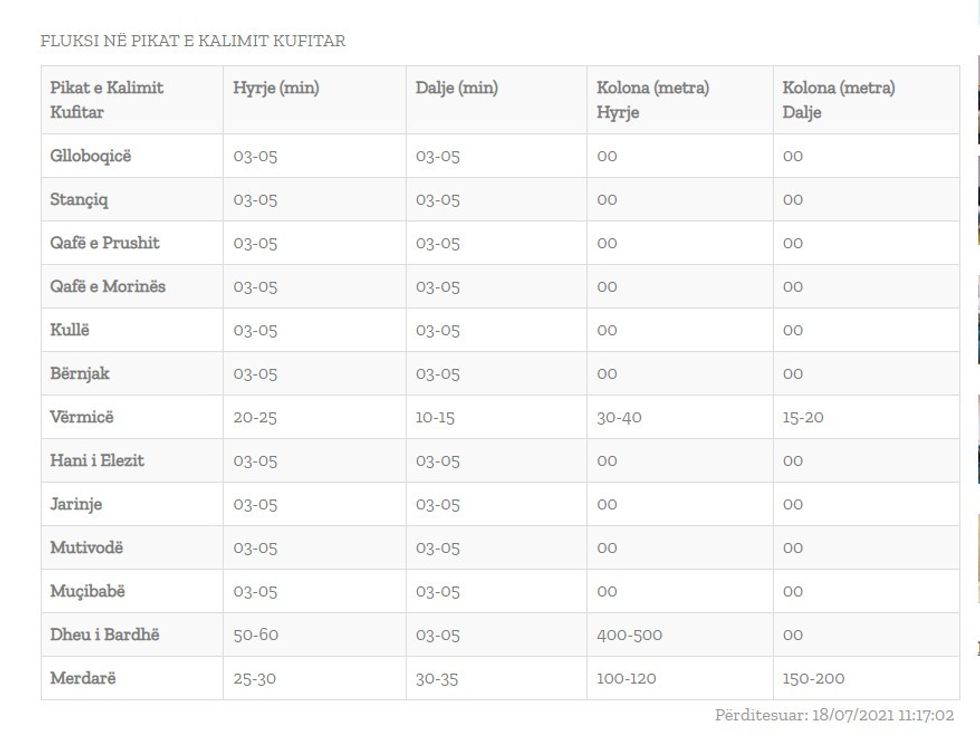
Task: Click the 400-500 column value for Dheu i Bardhë
Action: pos(629,635)
